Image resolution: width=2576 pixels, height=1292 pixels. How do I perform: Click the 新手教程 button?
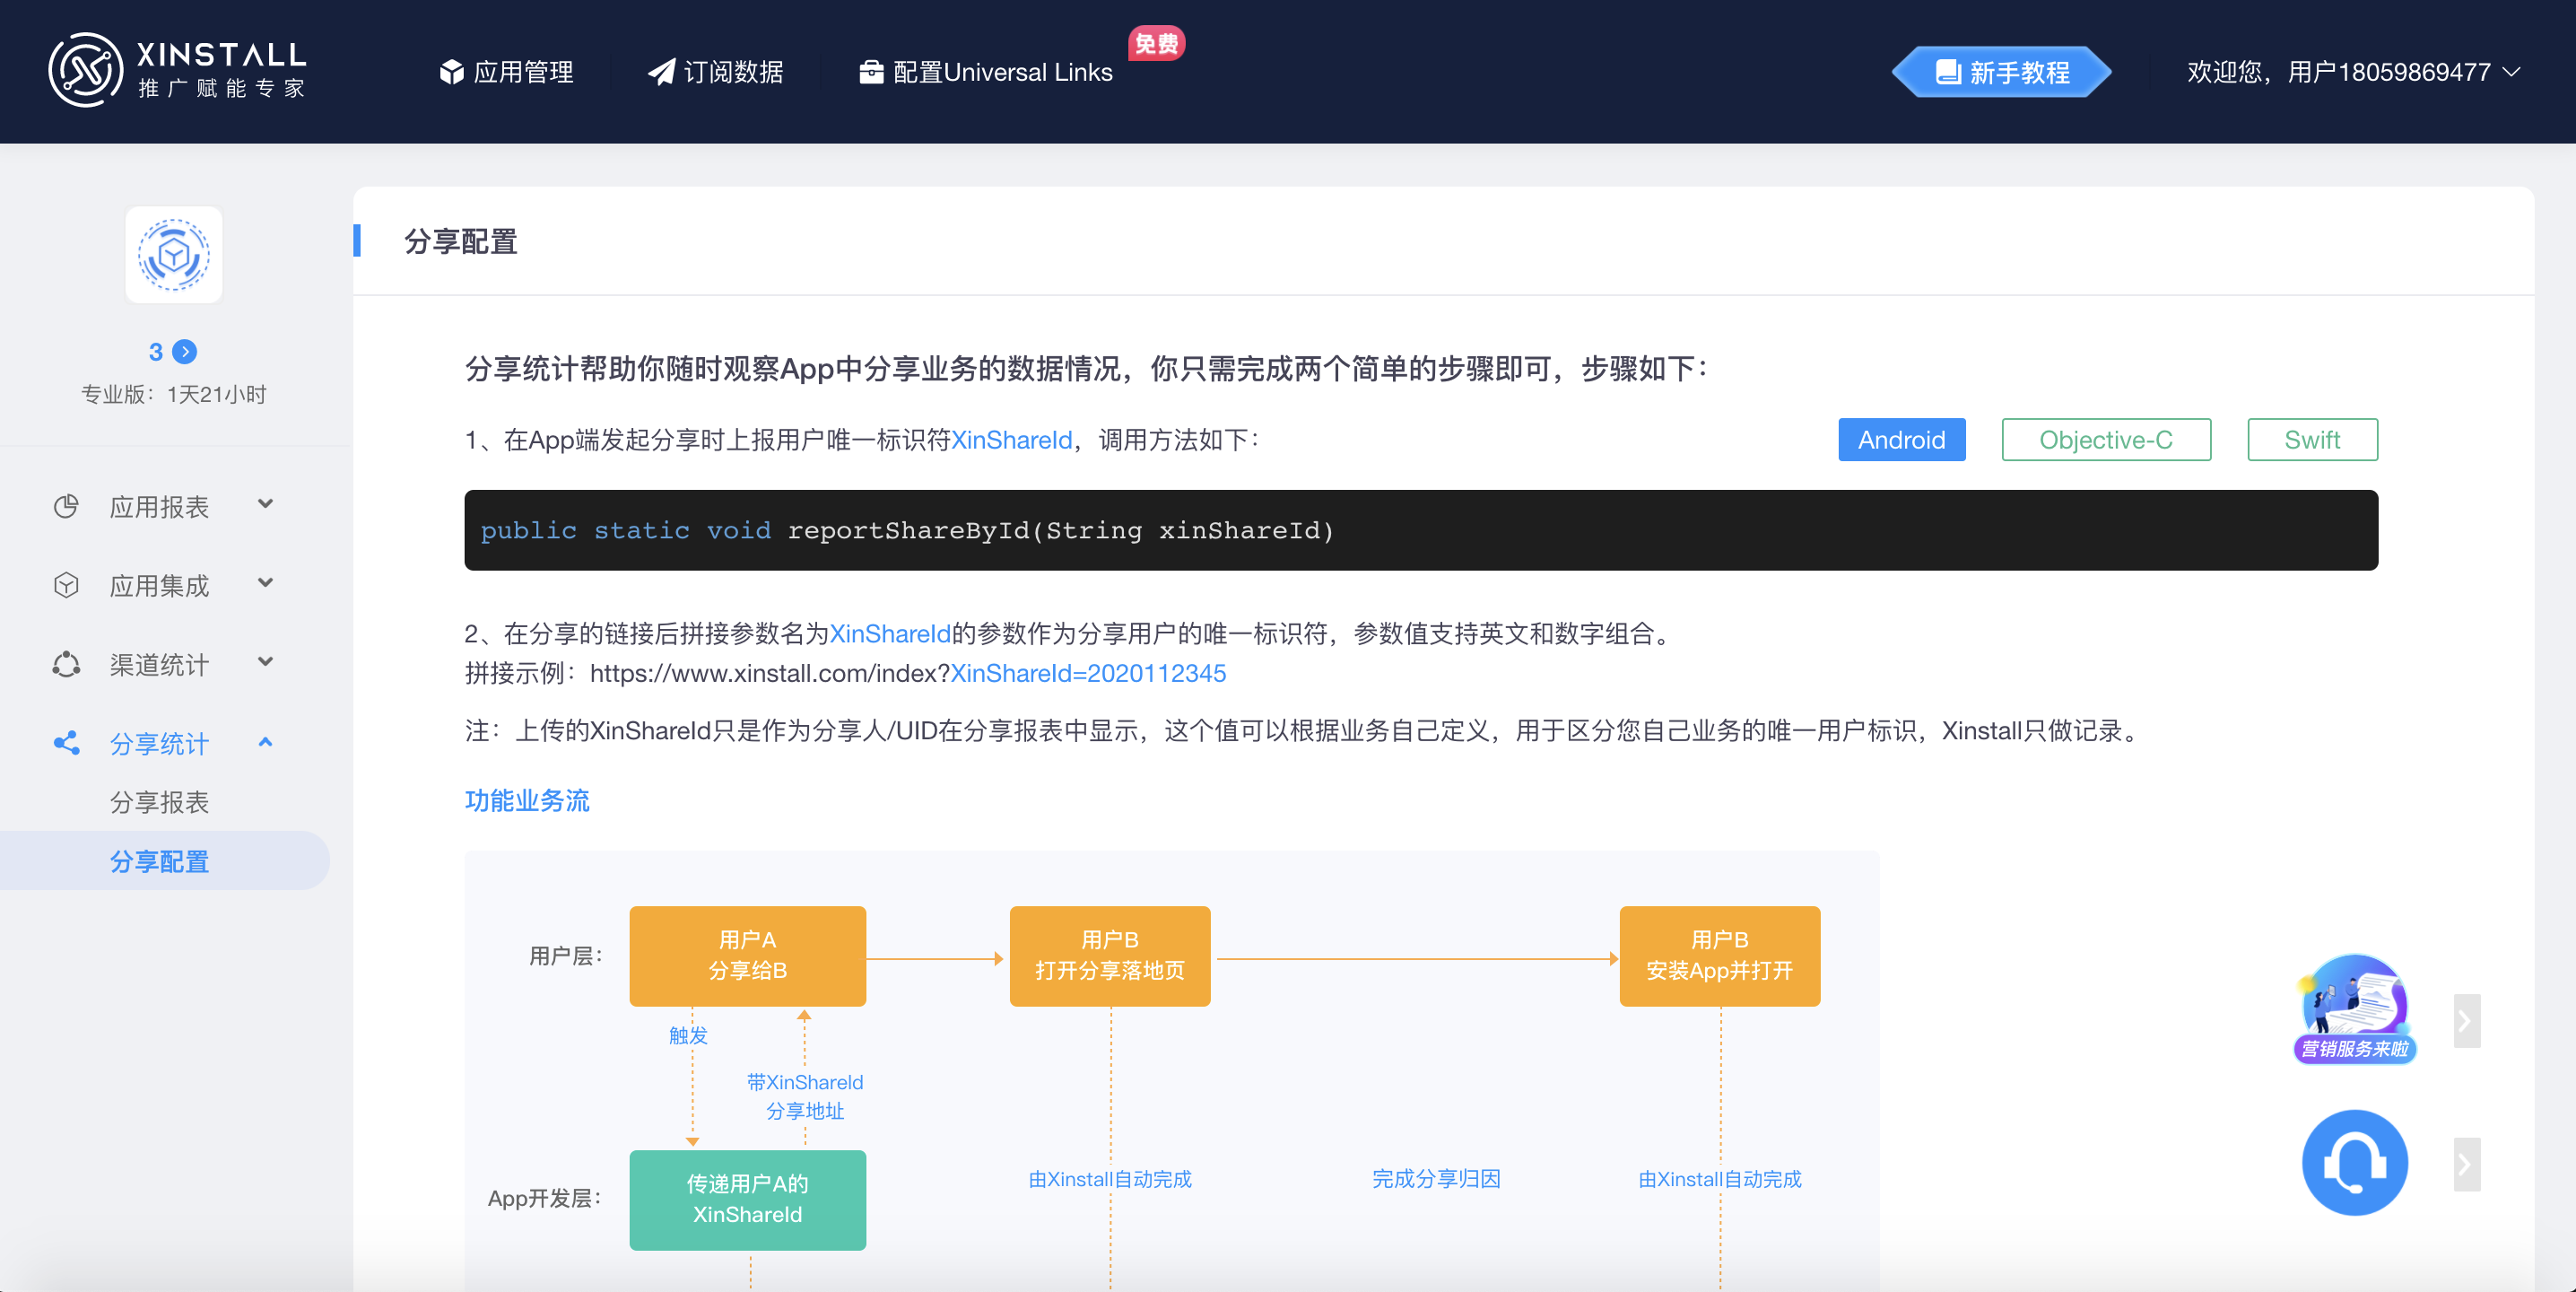[x=2002, y=72]
